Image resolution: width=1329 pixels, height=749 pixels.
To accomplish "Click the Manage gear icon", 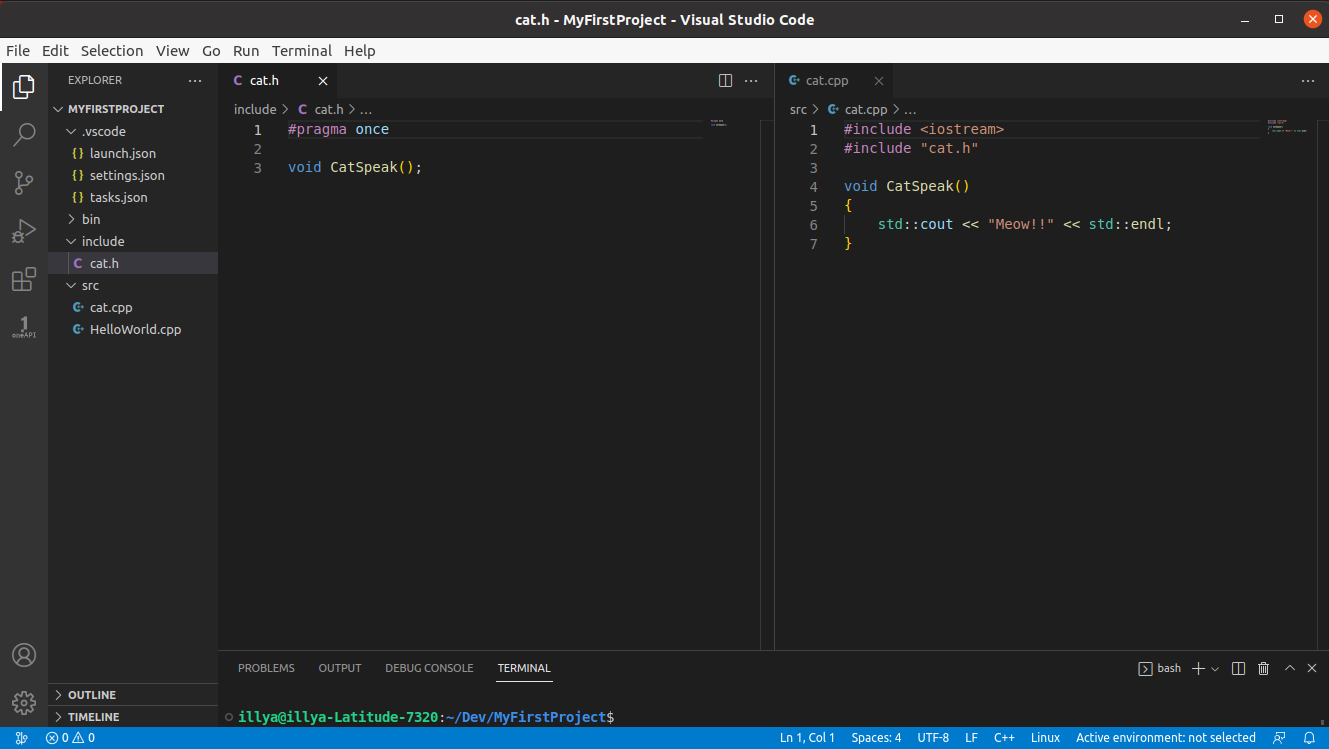I will [24, 702].
